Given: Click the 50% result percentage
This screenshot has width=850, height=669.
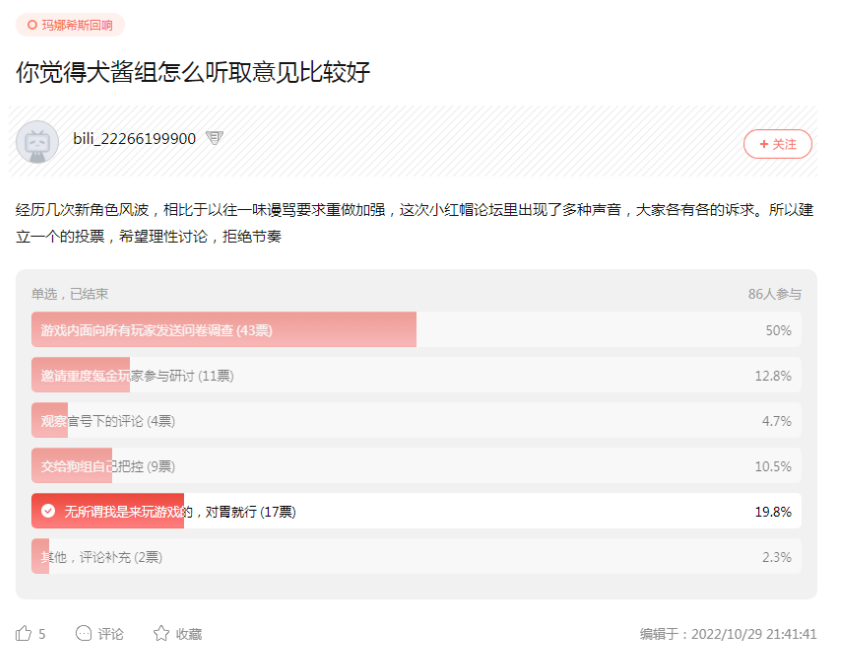Looking at the screenshot, I should click(x=778, y=330).
